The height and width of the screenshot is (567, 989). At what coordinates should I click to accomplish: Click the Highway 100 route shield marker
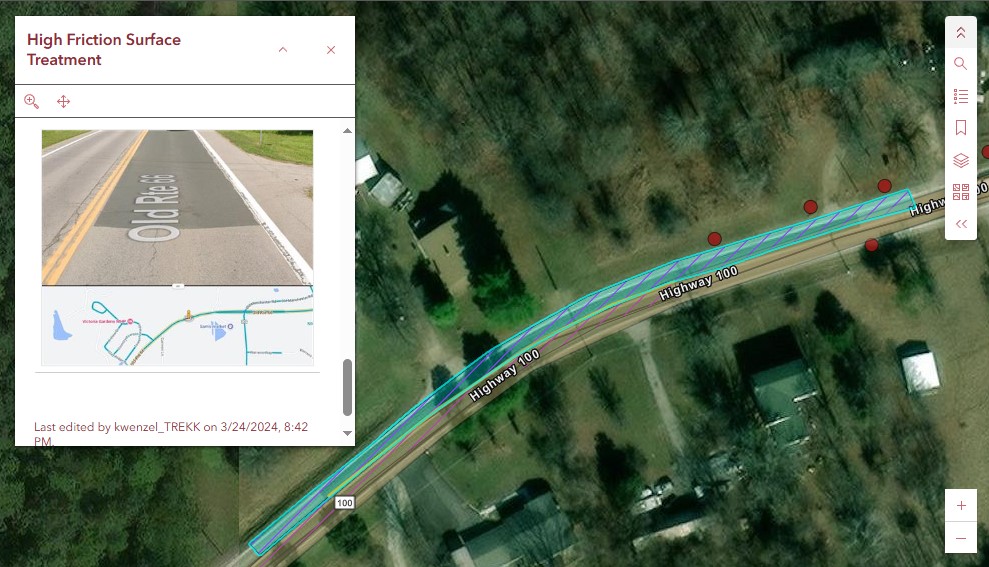coord(344,503)
